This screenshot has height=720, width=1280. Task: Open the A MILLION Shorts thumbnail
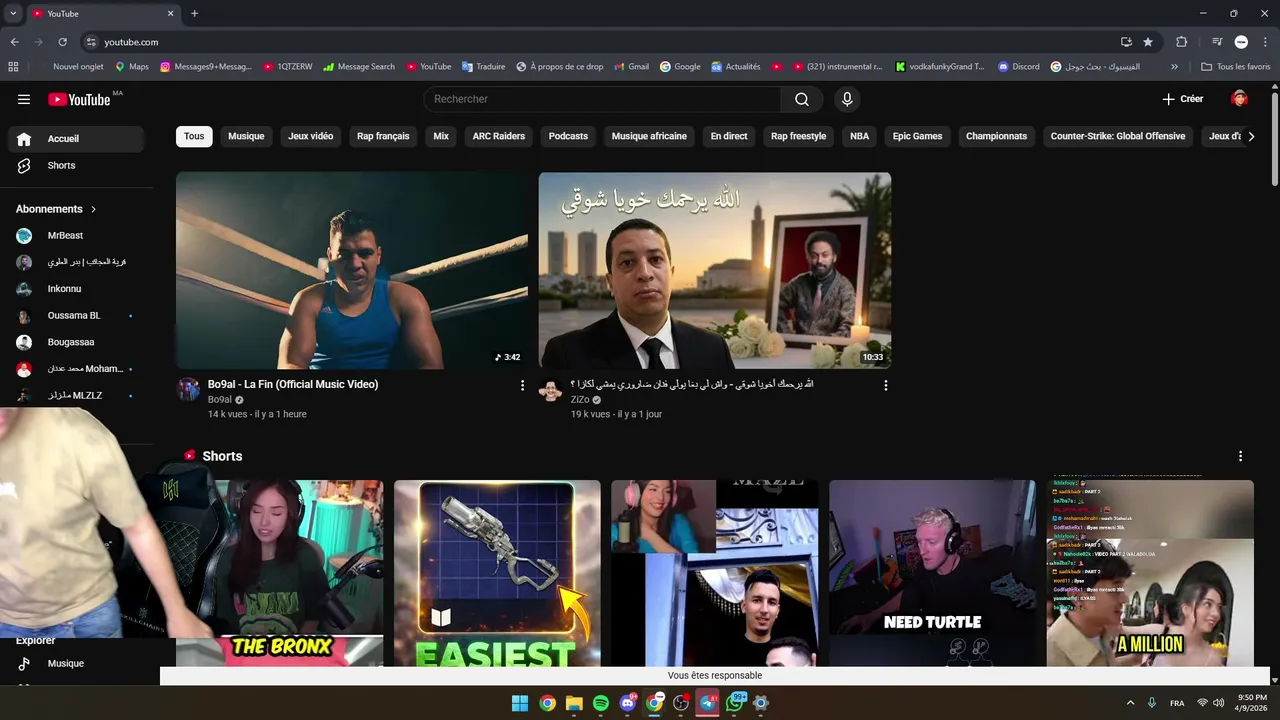tap(1150, 573)
